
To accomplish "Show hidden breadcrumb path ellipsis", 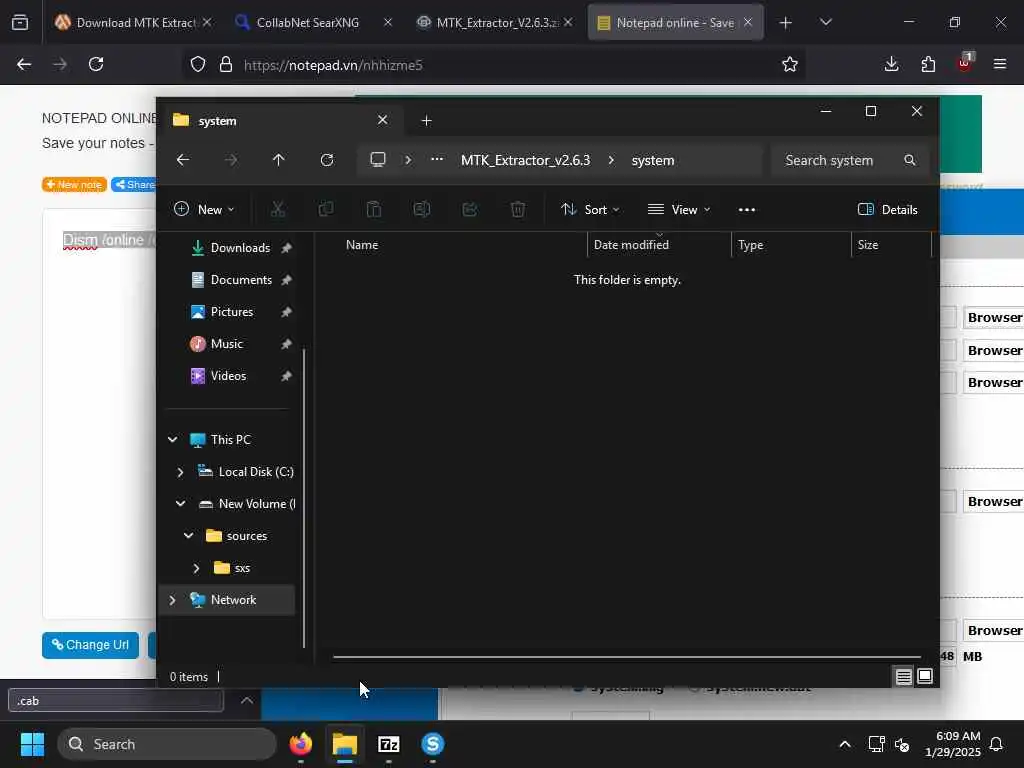I will pos(437,159).
